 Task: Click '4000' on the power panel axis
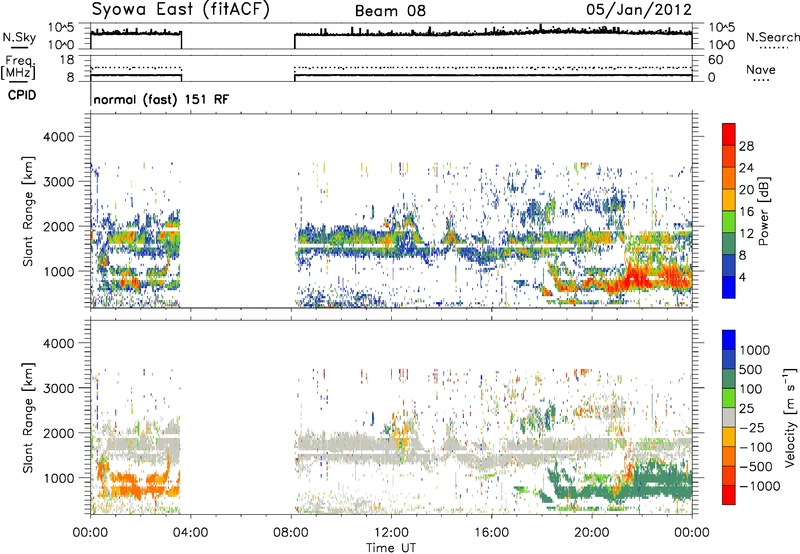coord(58,137)
